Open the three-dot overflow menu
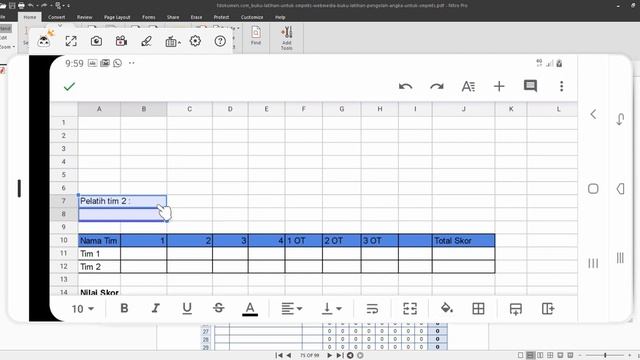Viewport: 640px width, 360px height. [x=562, y=86]
